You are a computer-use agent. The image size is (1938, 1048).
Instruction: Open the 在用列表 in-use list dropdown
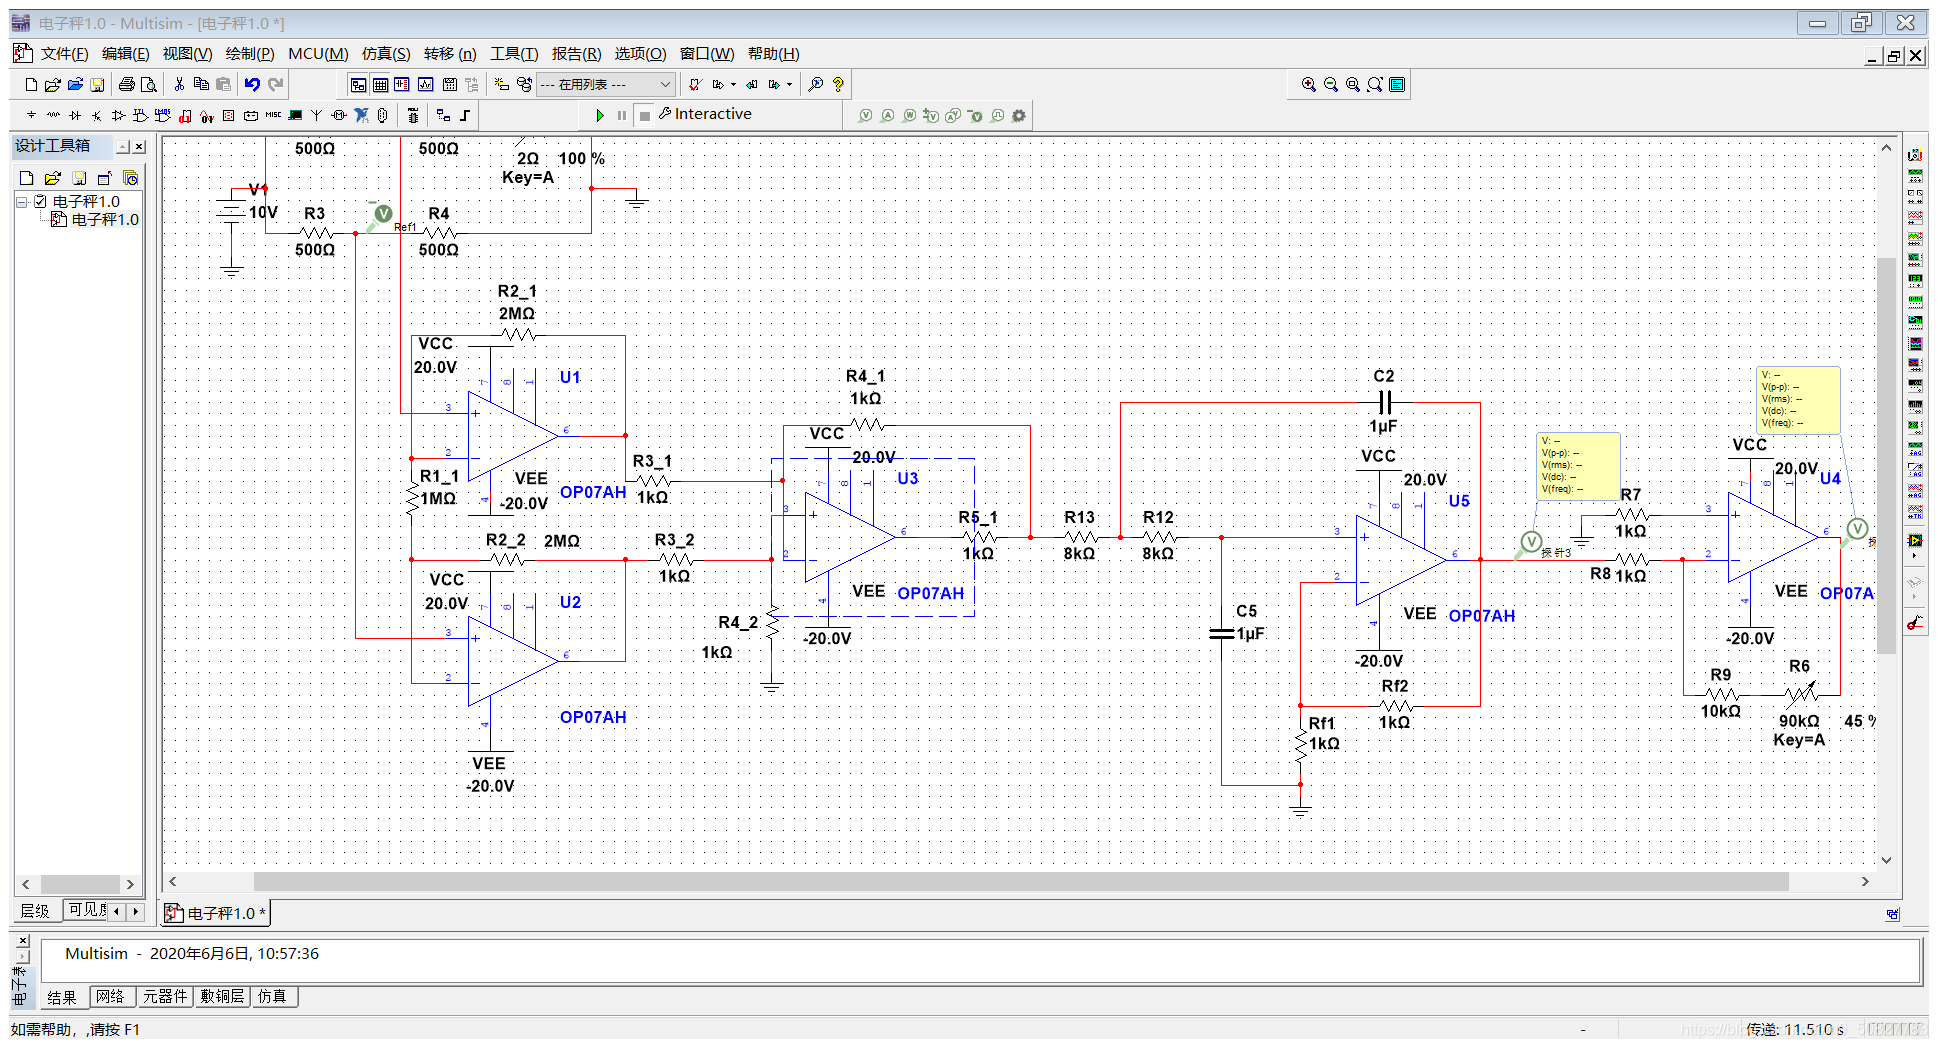pyautogui.click(x=606, y=85)
